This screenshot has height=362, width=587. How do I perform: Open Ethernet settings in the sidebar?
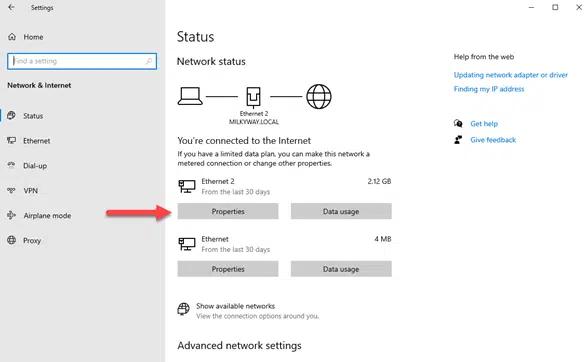tap(37, 141)
